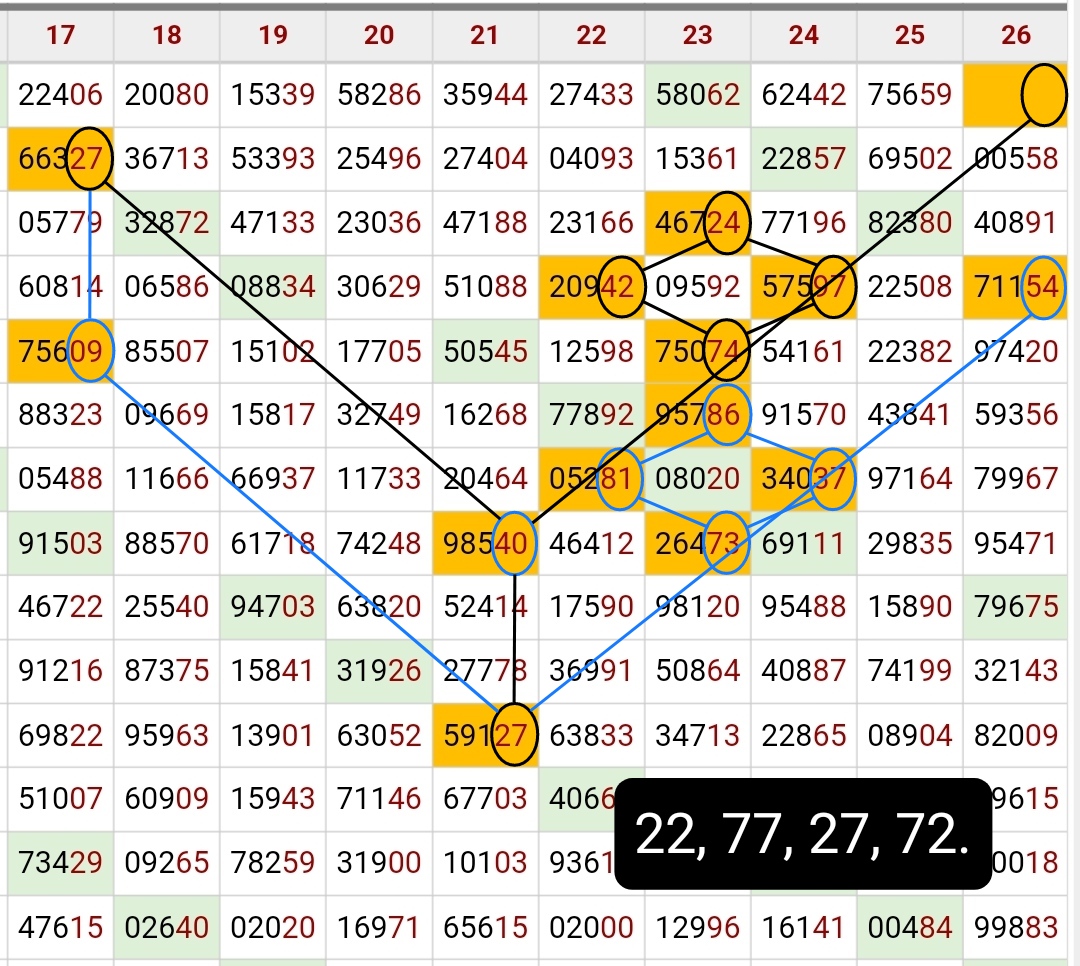Tap the highlighted cell 20942
Viewport: 1080px width, 966px height.
point(592,287)
